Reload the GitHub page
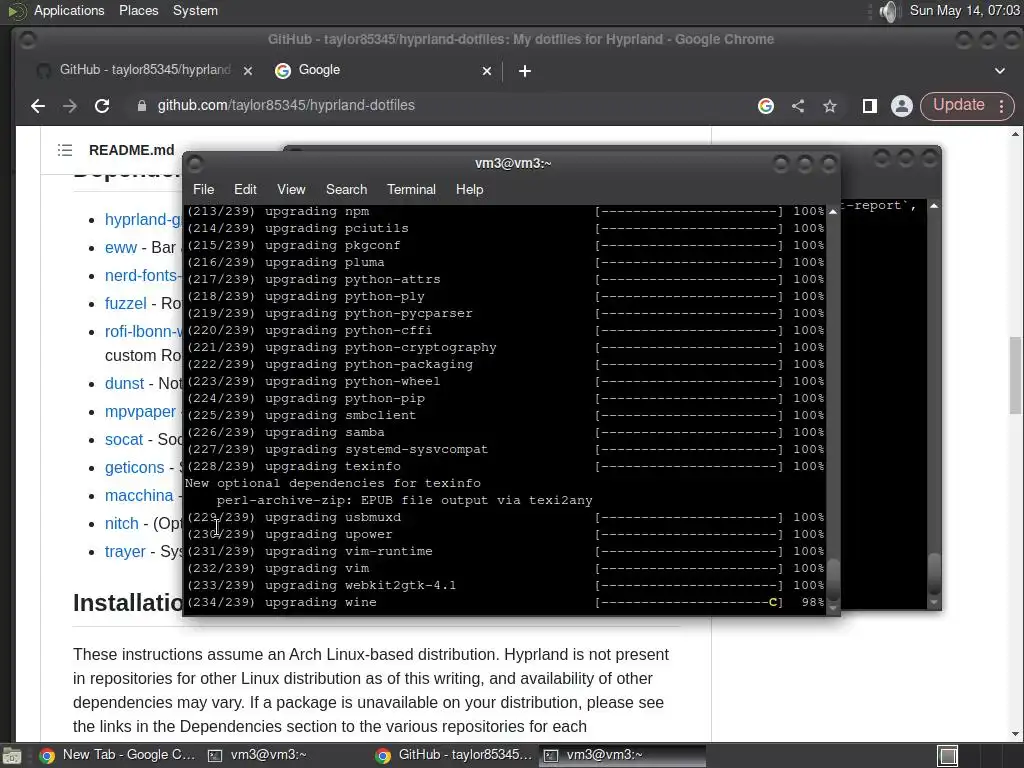1024x768 pixels. (102, 106)
